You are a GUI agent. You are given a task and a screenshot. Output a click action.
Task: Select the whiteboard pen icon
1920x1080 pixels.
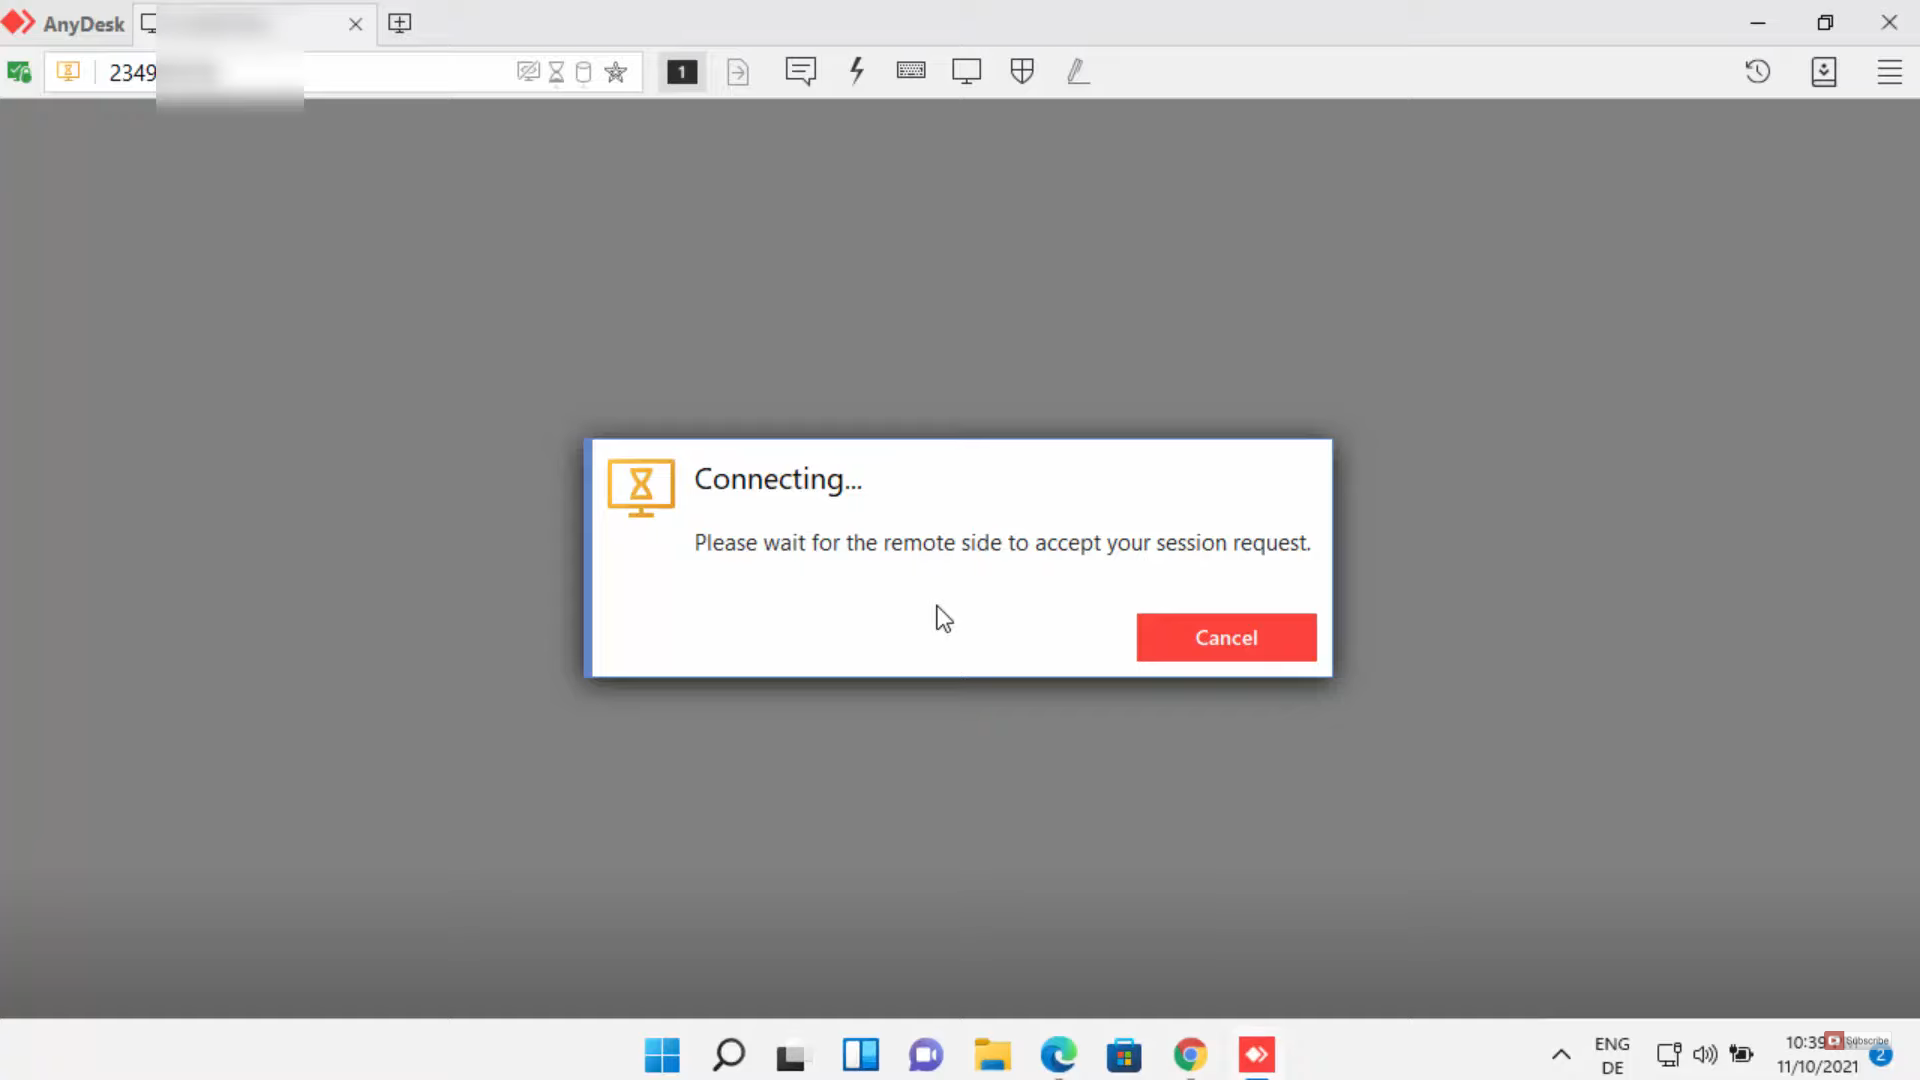(1078, 72)
